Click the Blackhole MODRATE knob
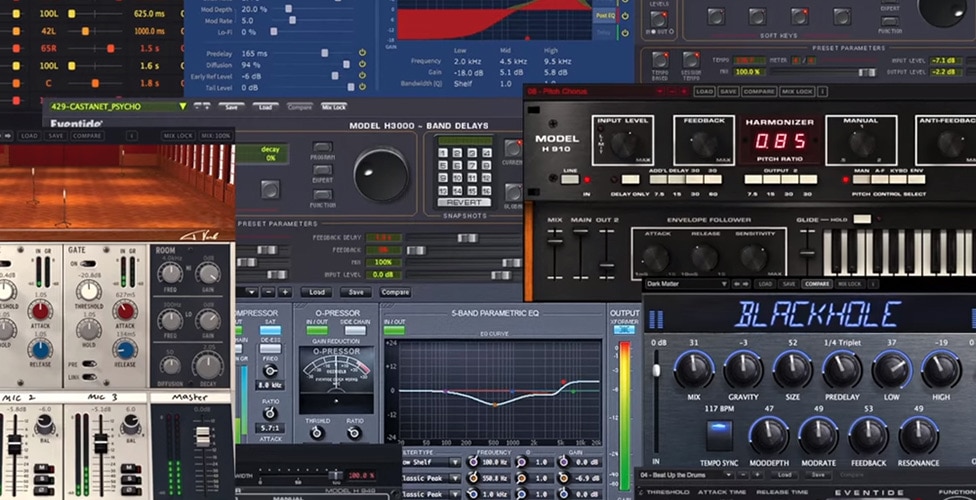This screenshot has height=500, width=976. tap(818, 436)
